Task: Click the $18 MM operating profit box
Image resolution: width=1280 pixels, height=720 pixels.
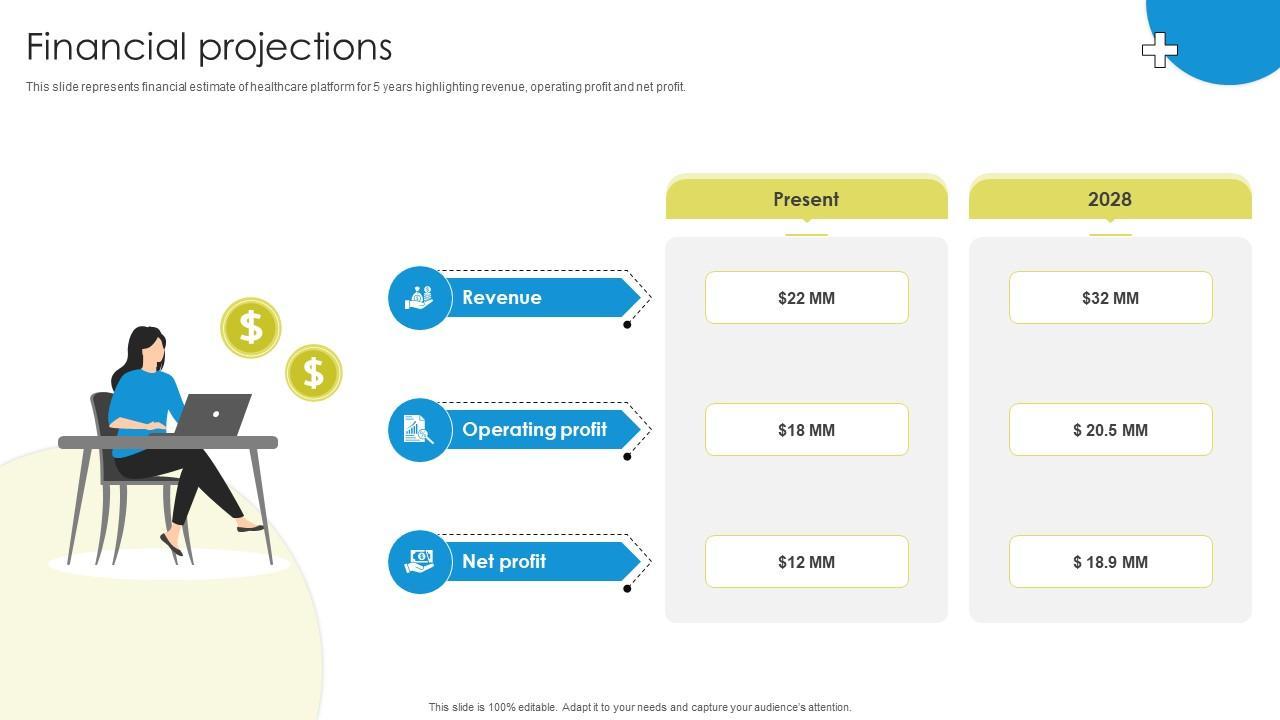Action: pos(806,430)
